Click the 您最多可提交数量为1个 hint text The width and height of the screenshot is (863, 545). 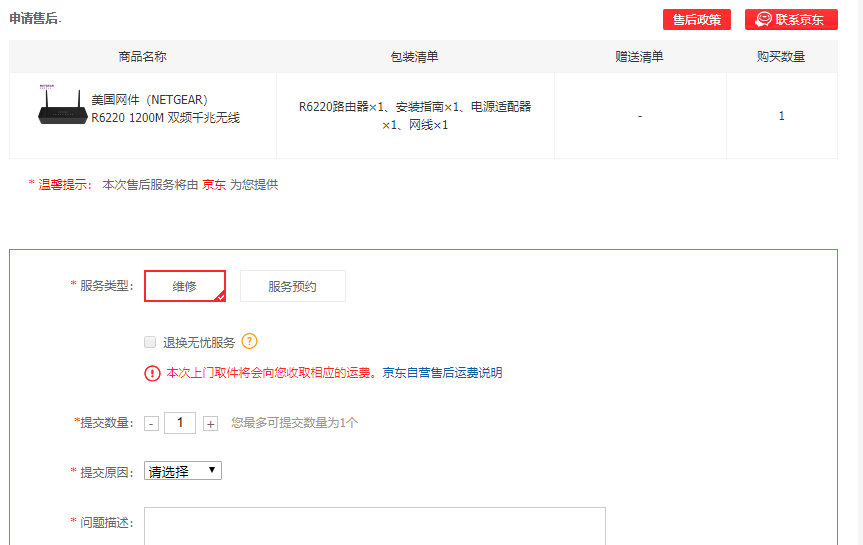(294, 423)
